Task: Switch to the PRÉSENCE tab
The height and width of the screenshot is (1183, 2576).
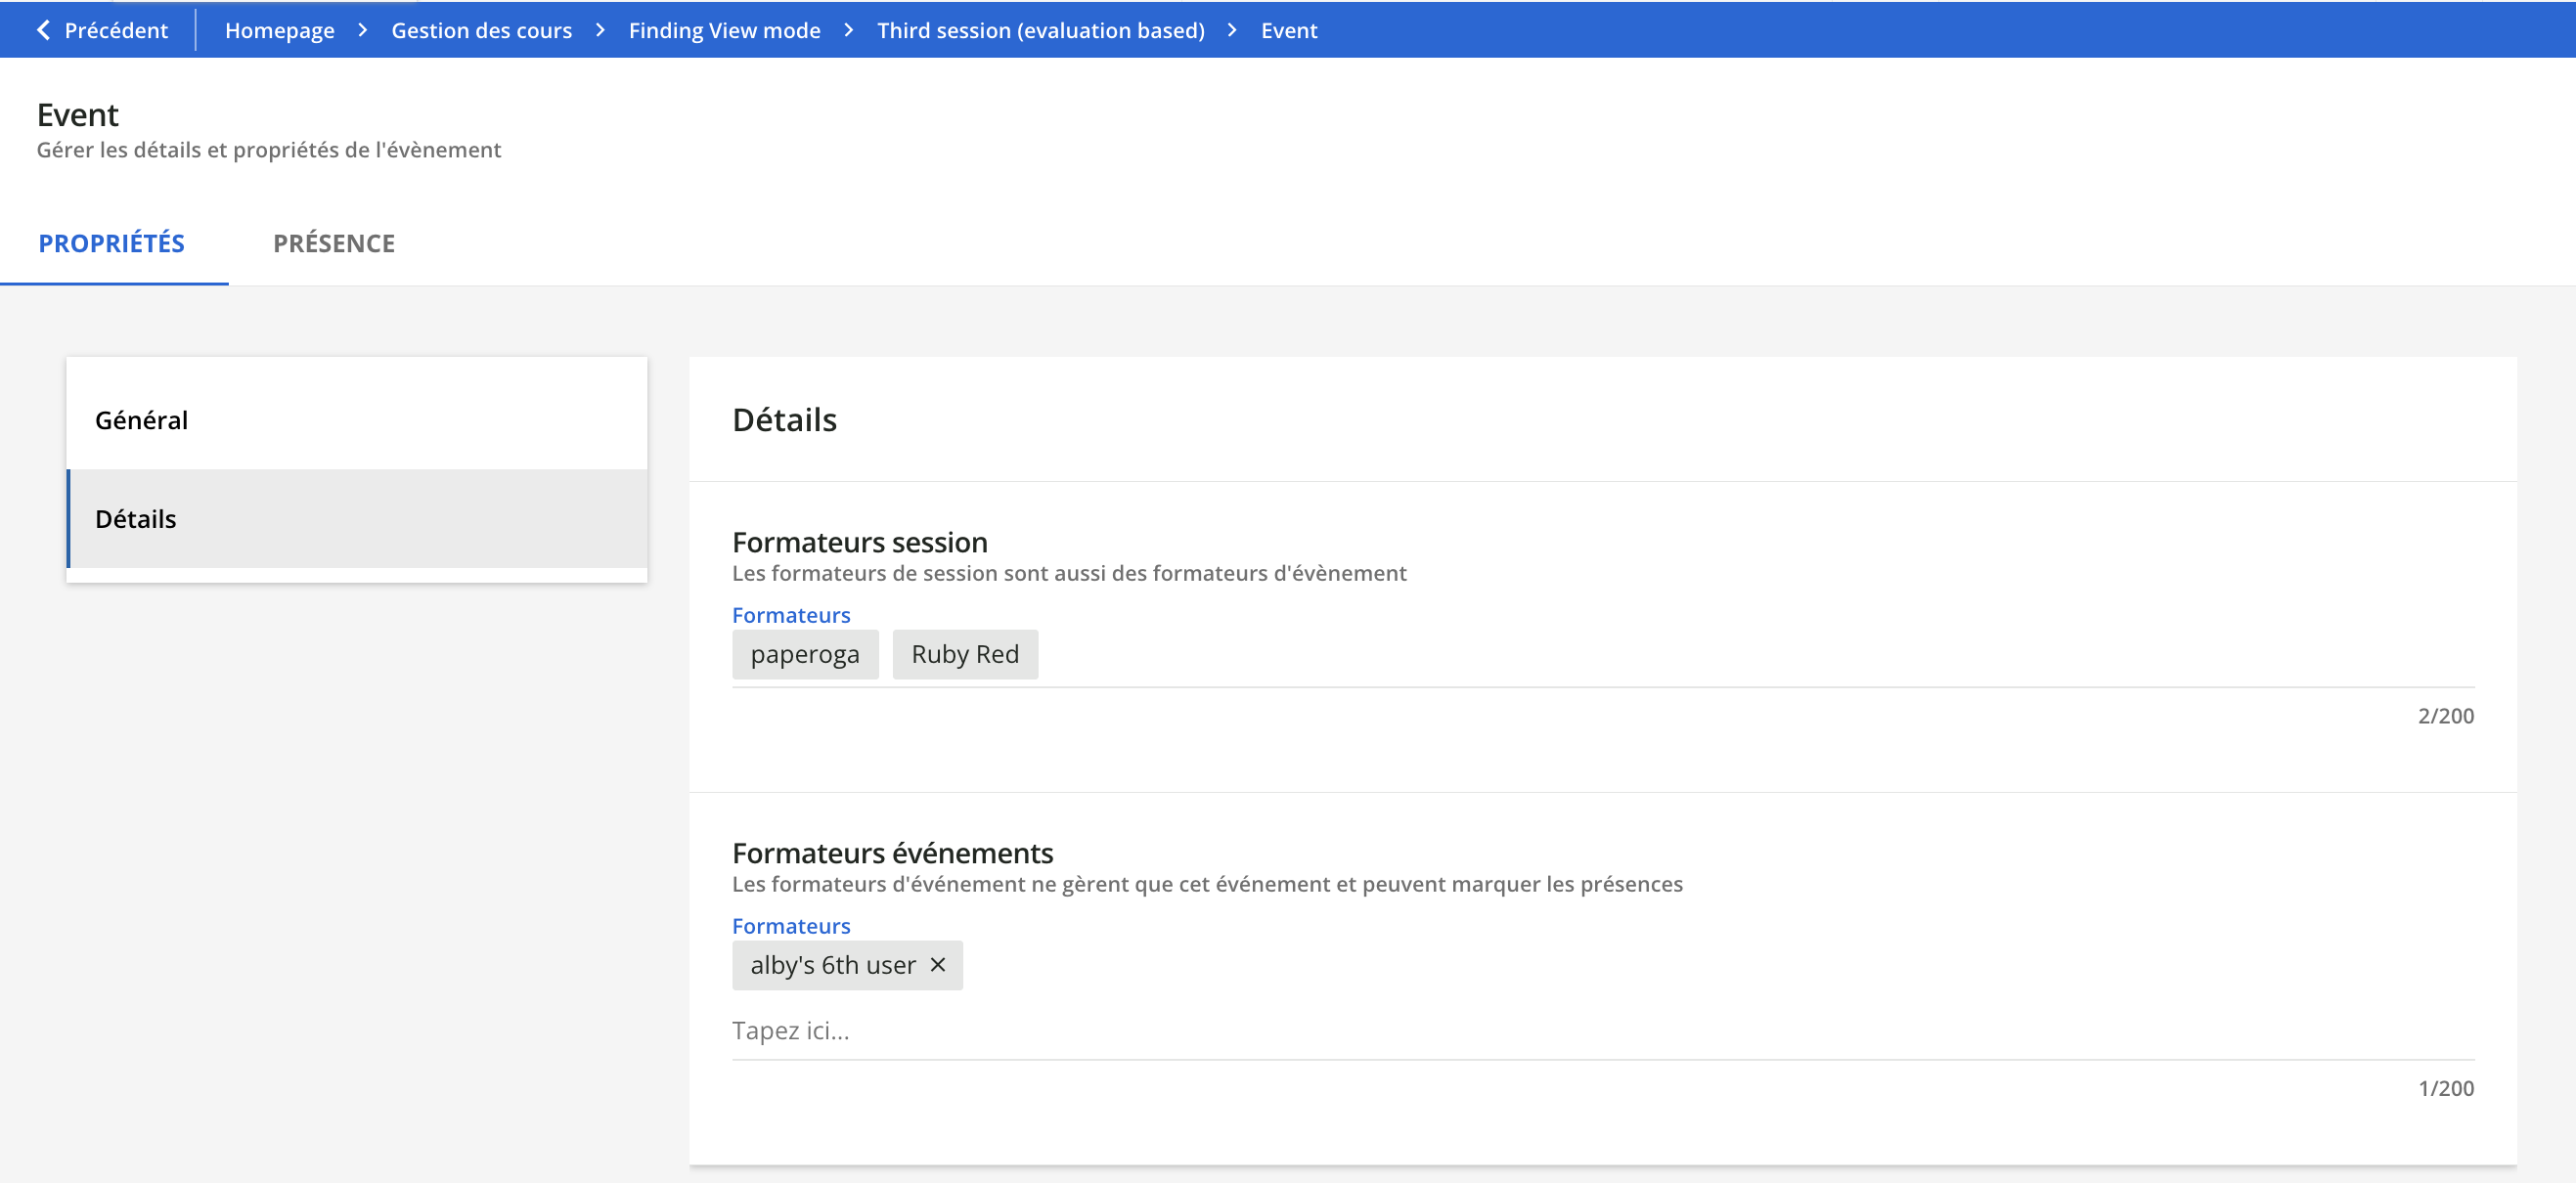Action: tap(334, 243)
